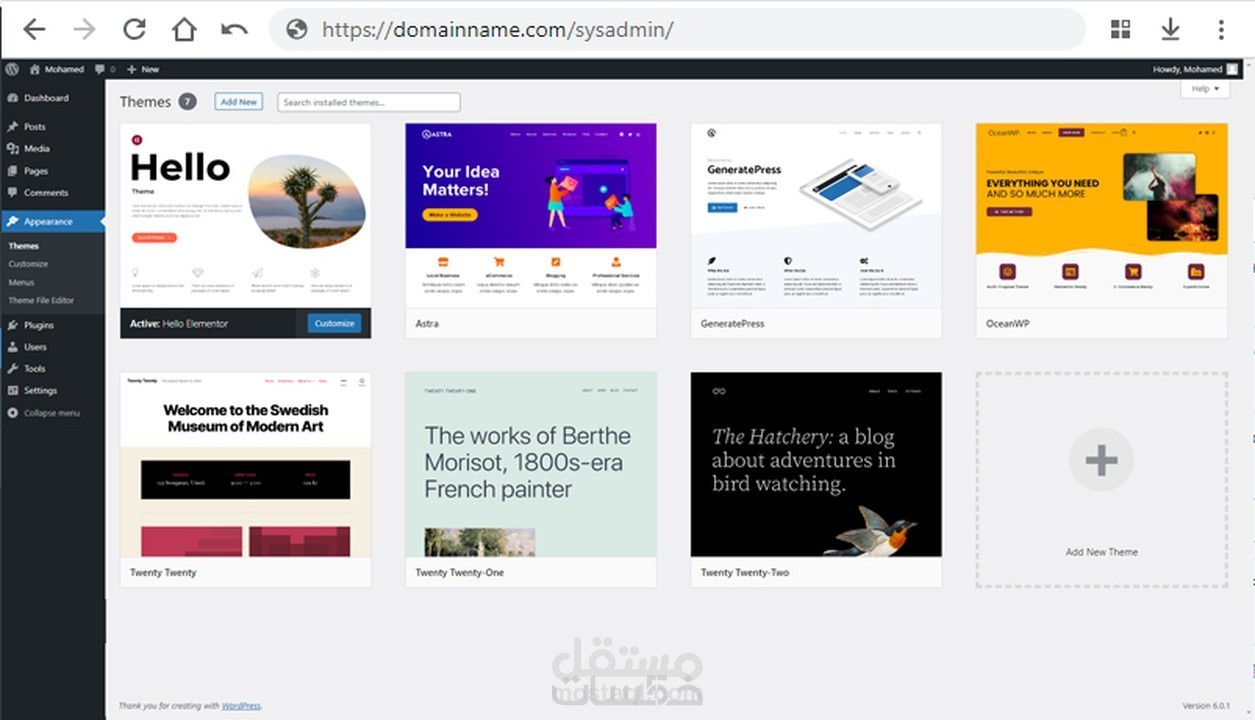Open browser downloads icon
The width and height of the screenshot is (1255, 720).
[x=1170, y=29]
